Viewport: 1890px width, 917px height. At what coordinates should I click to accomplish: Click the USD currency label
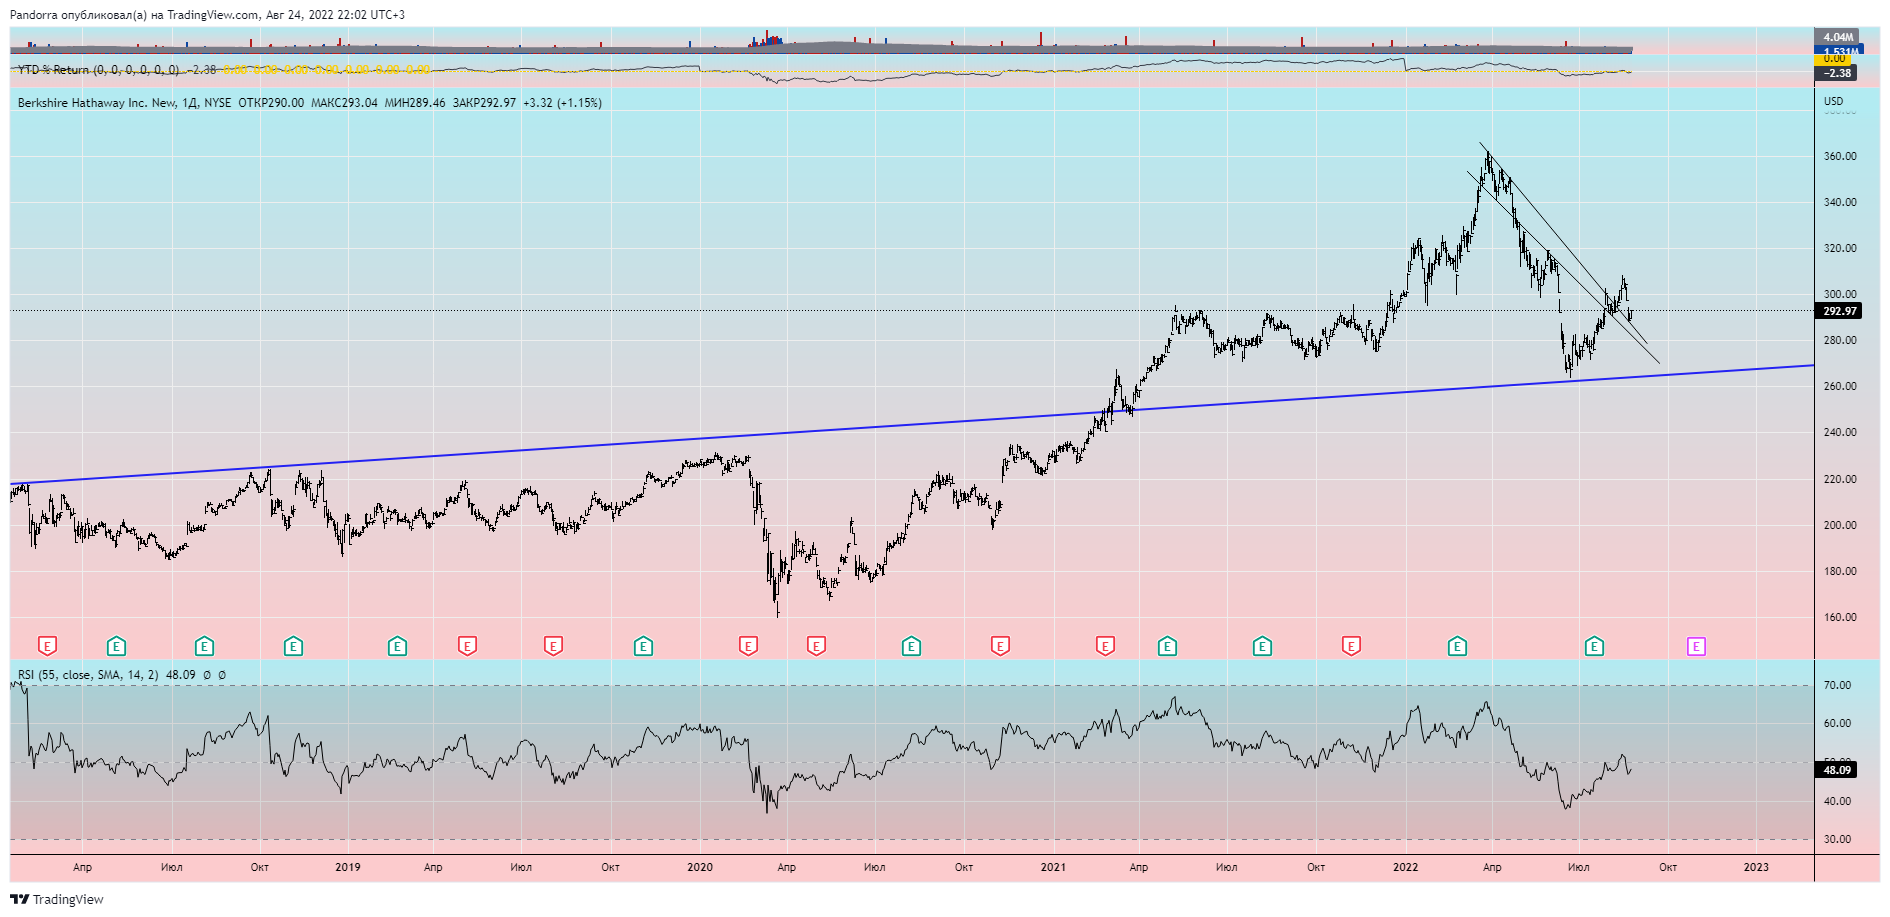point(1833,101)
